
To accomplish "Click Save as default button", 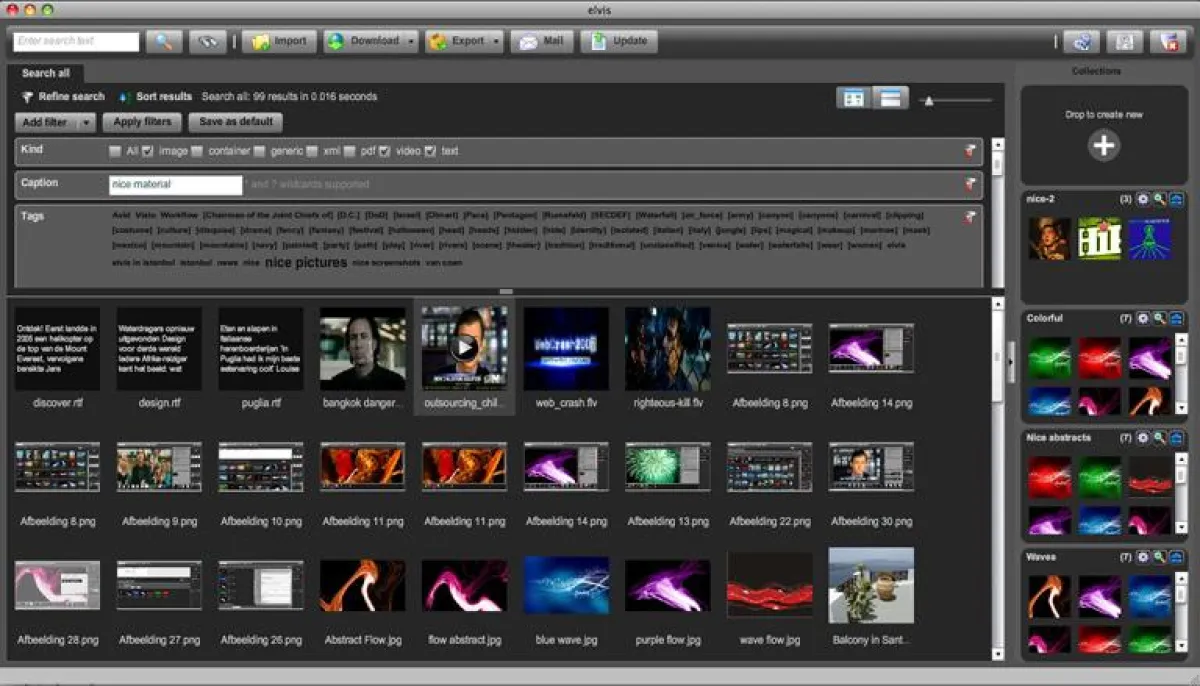I will 235,122.
